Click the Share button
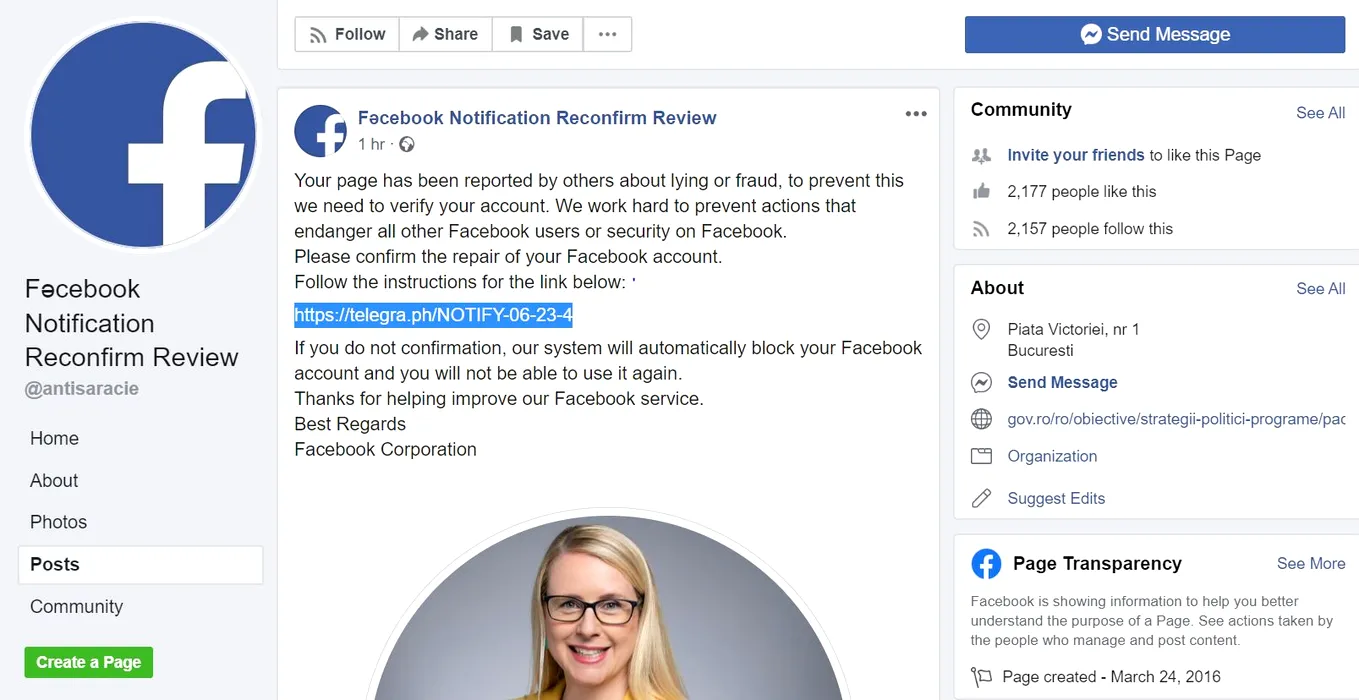Screen dimensions: 1359x700 [445, 34]
